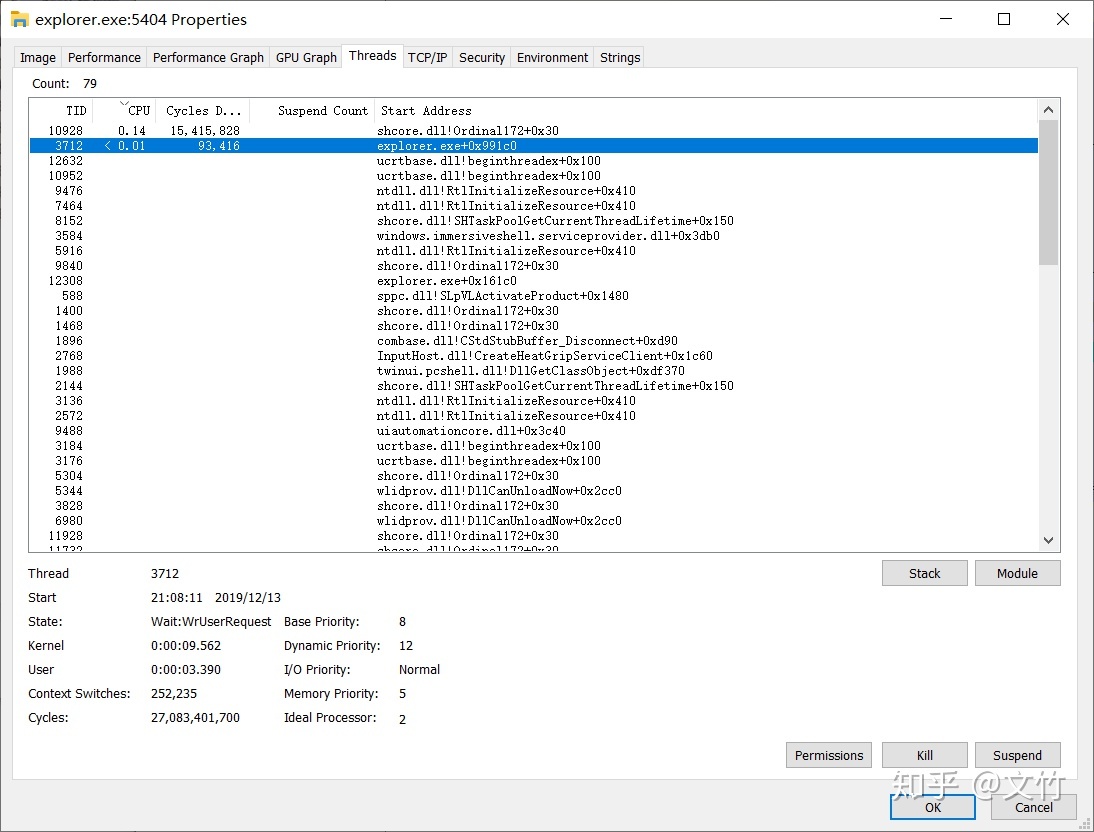The width and height of the screenshot is (1094, 832).
Task: Select thread 3184 row
Action: tap(534, 446)
